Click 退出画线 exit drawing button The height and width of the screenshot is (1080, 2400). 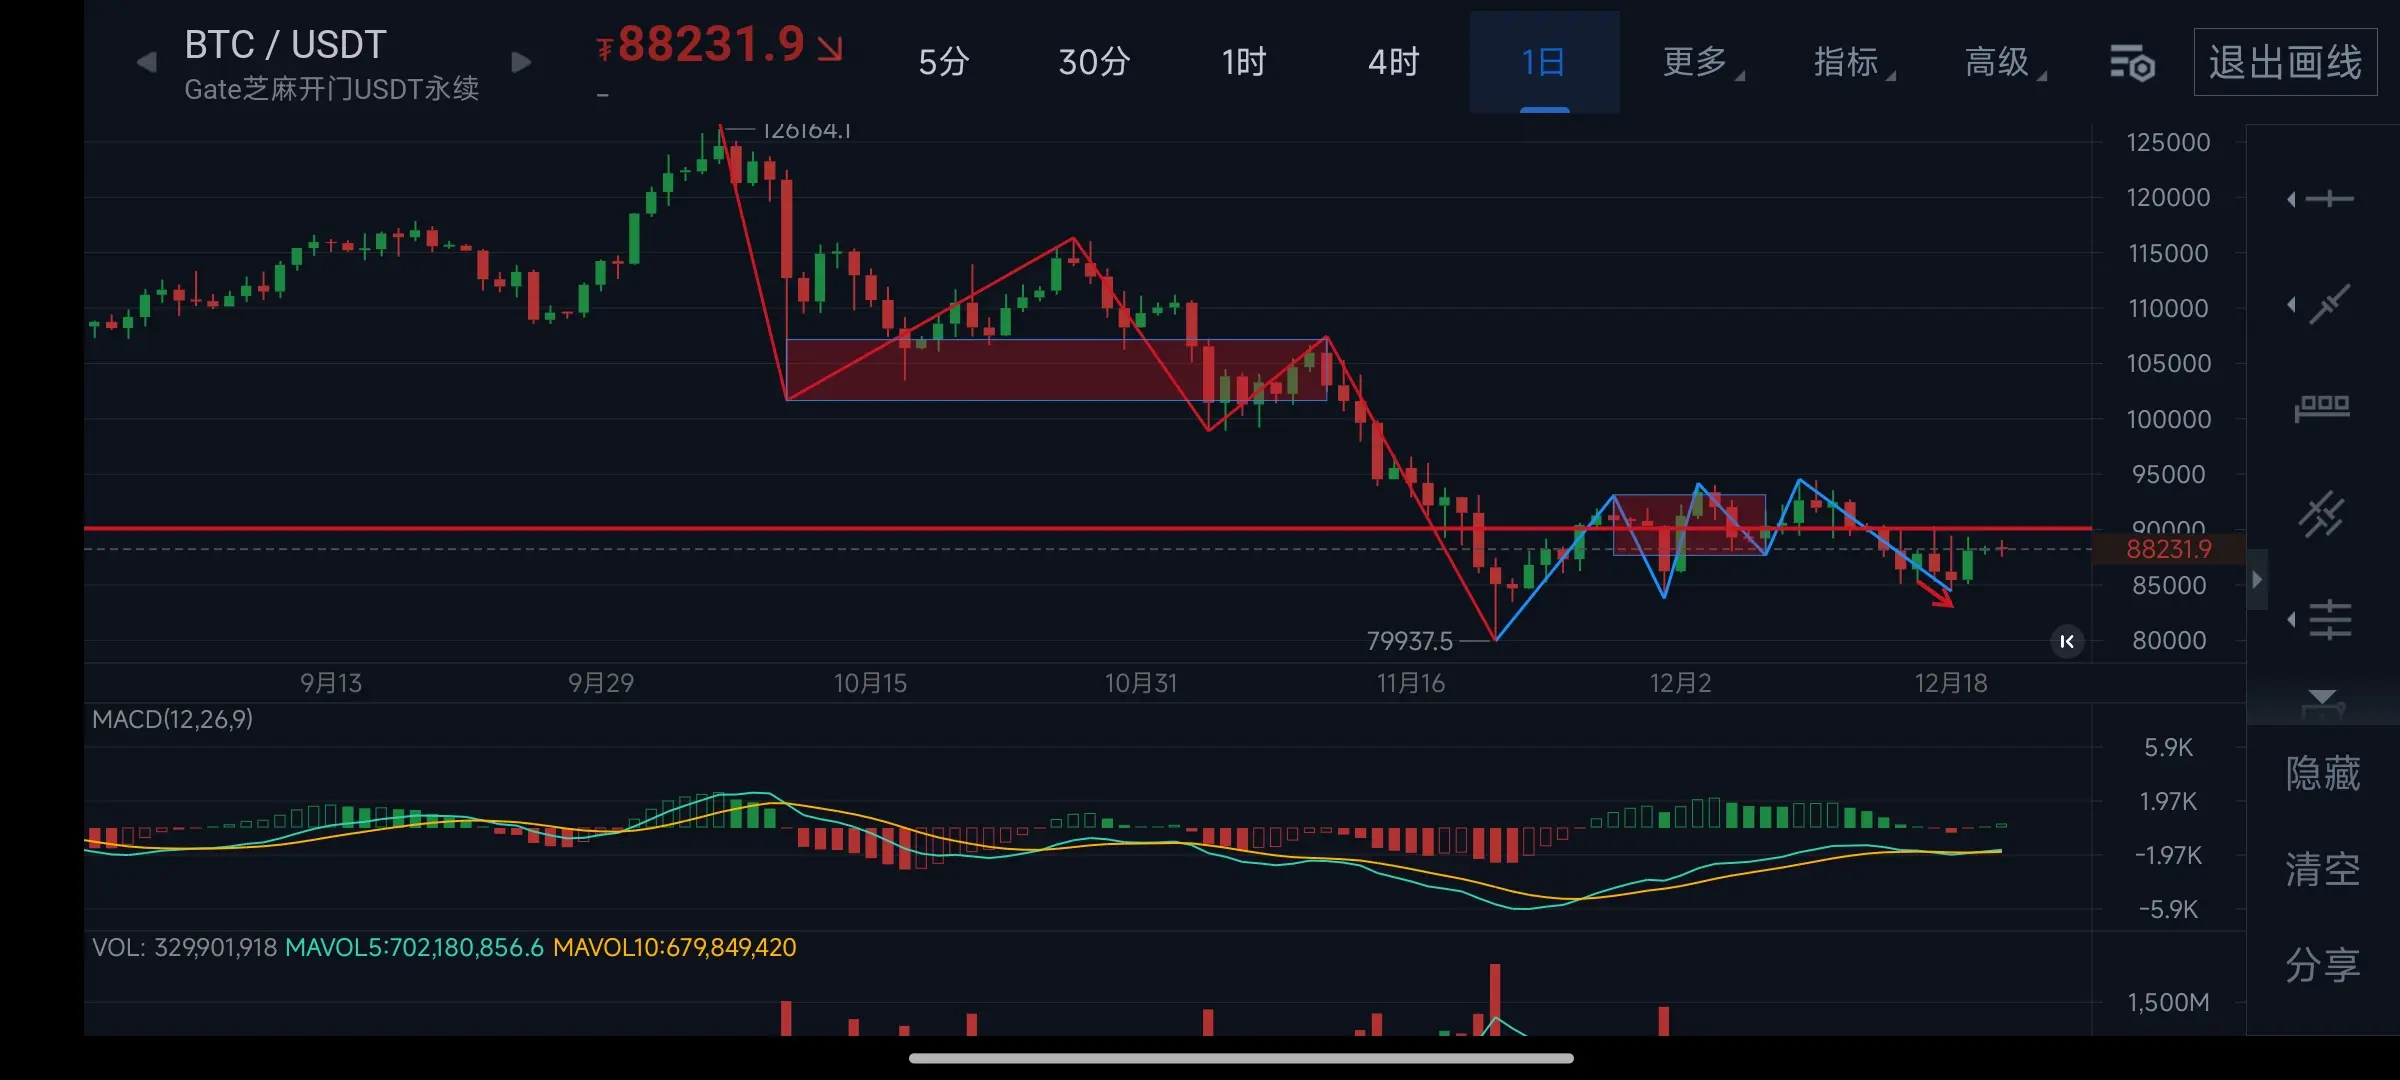click(x=2285, y=63)
